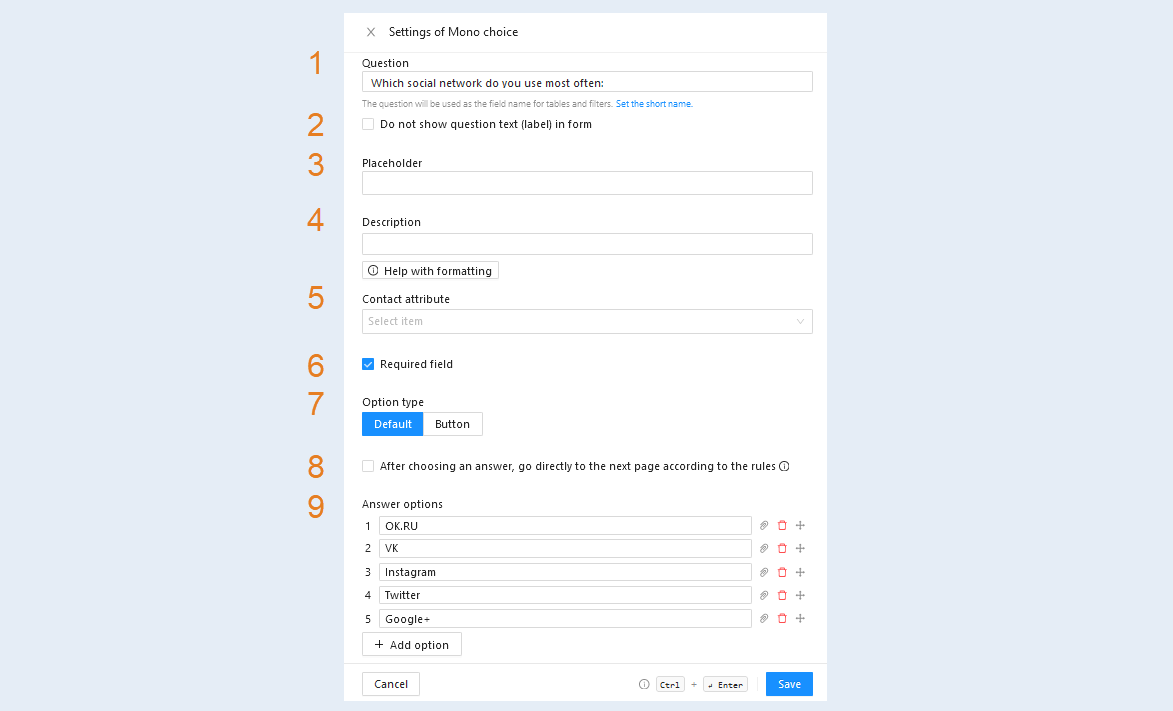This screenshot has height=711, width=1173.
Task: Click the info icon beside next page rule
Action: pyautogui.click(x=784, y=466)
